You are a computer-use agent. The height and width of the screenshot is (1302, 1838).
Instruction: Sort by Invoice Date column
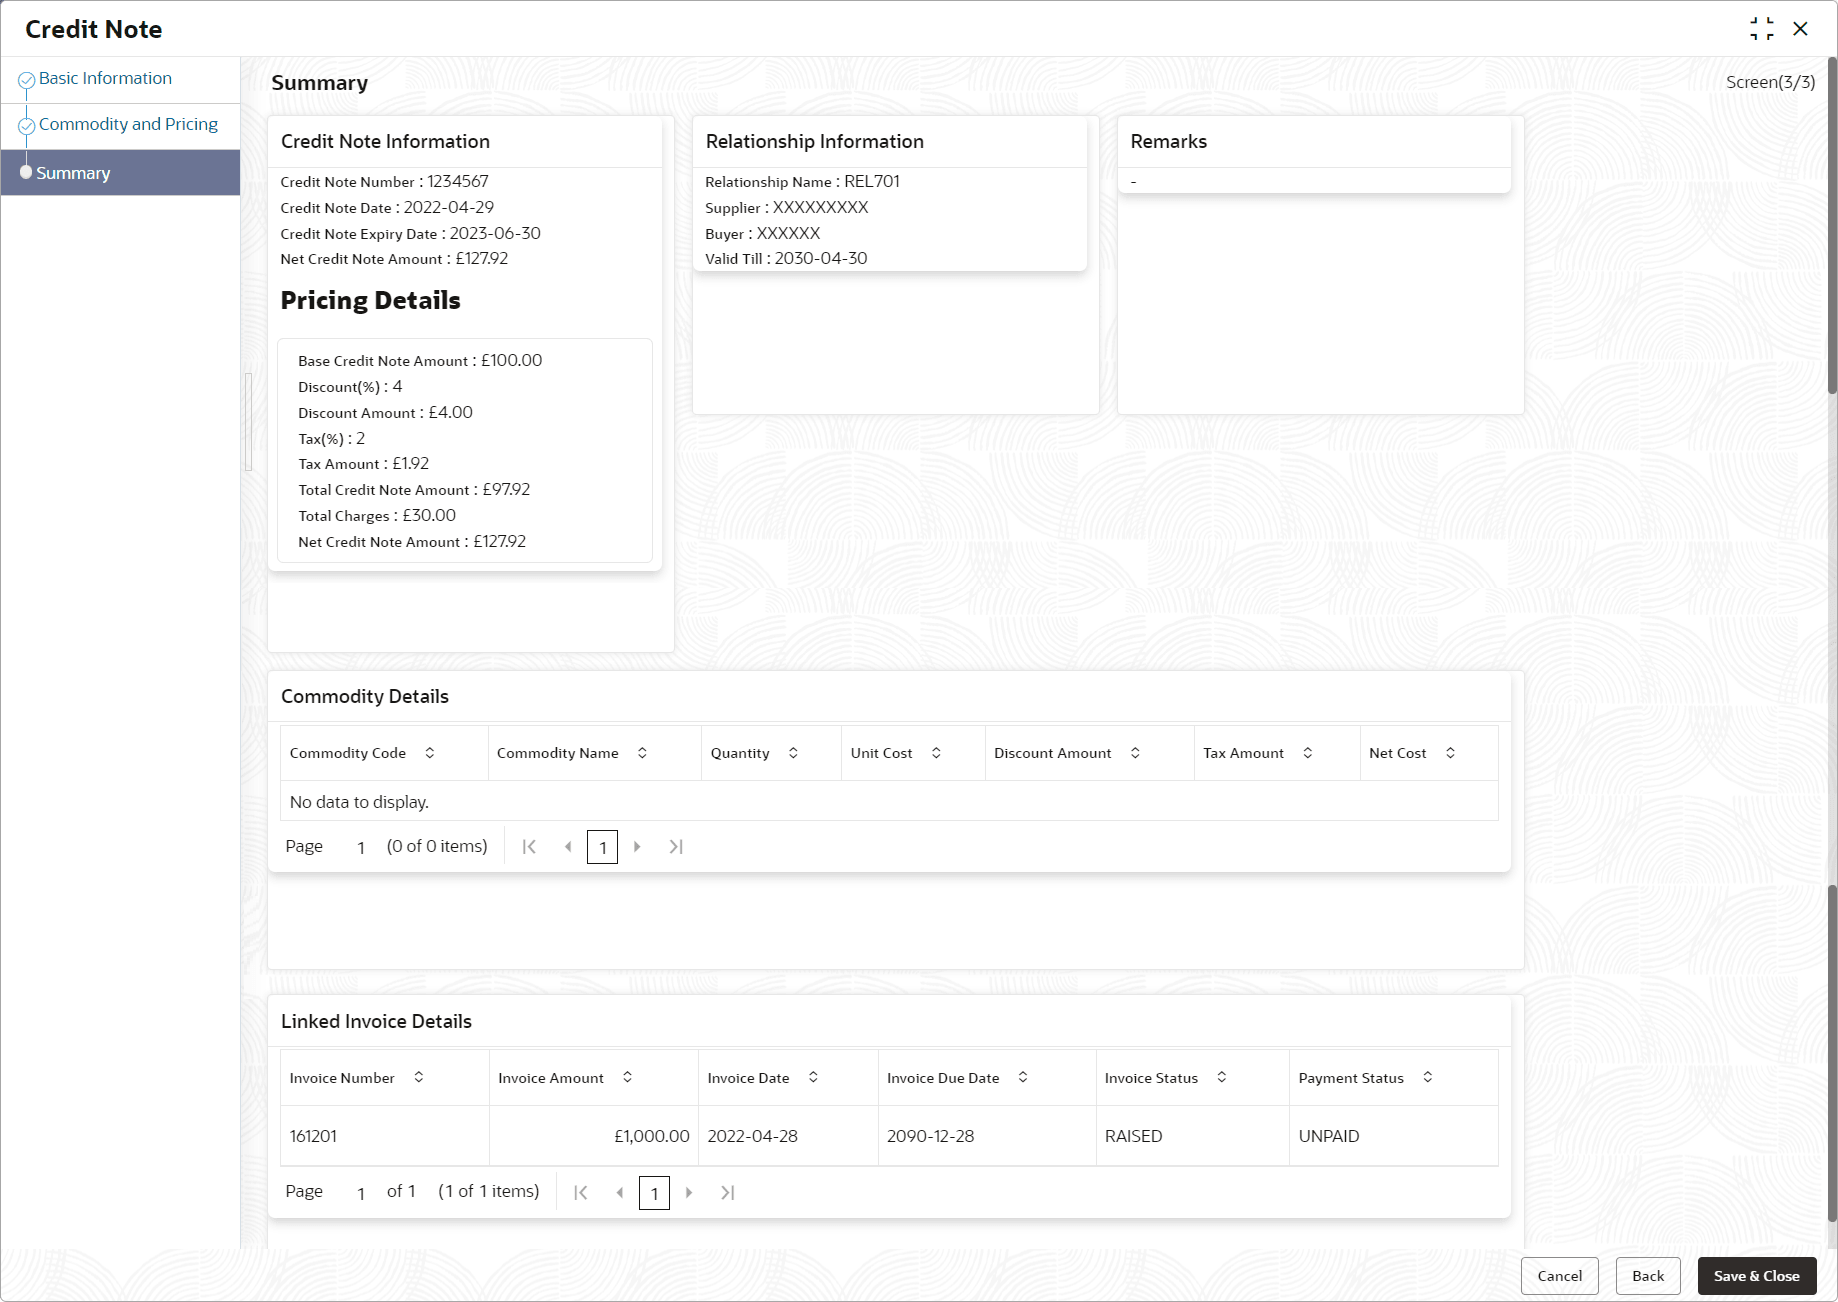(x=814, y=1077)
